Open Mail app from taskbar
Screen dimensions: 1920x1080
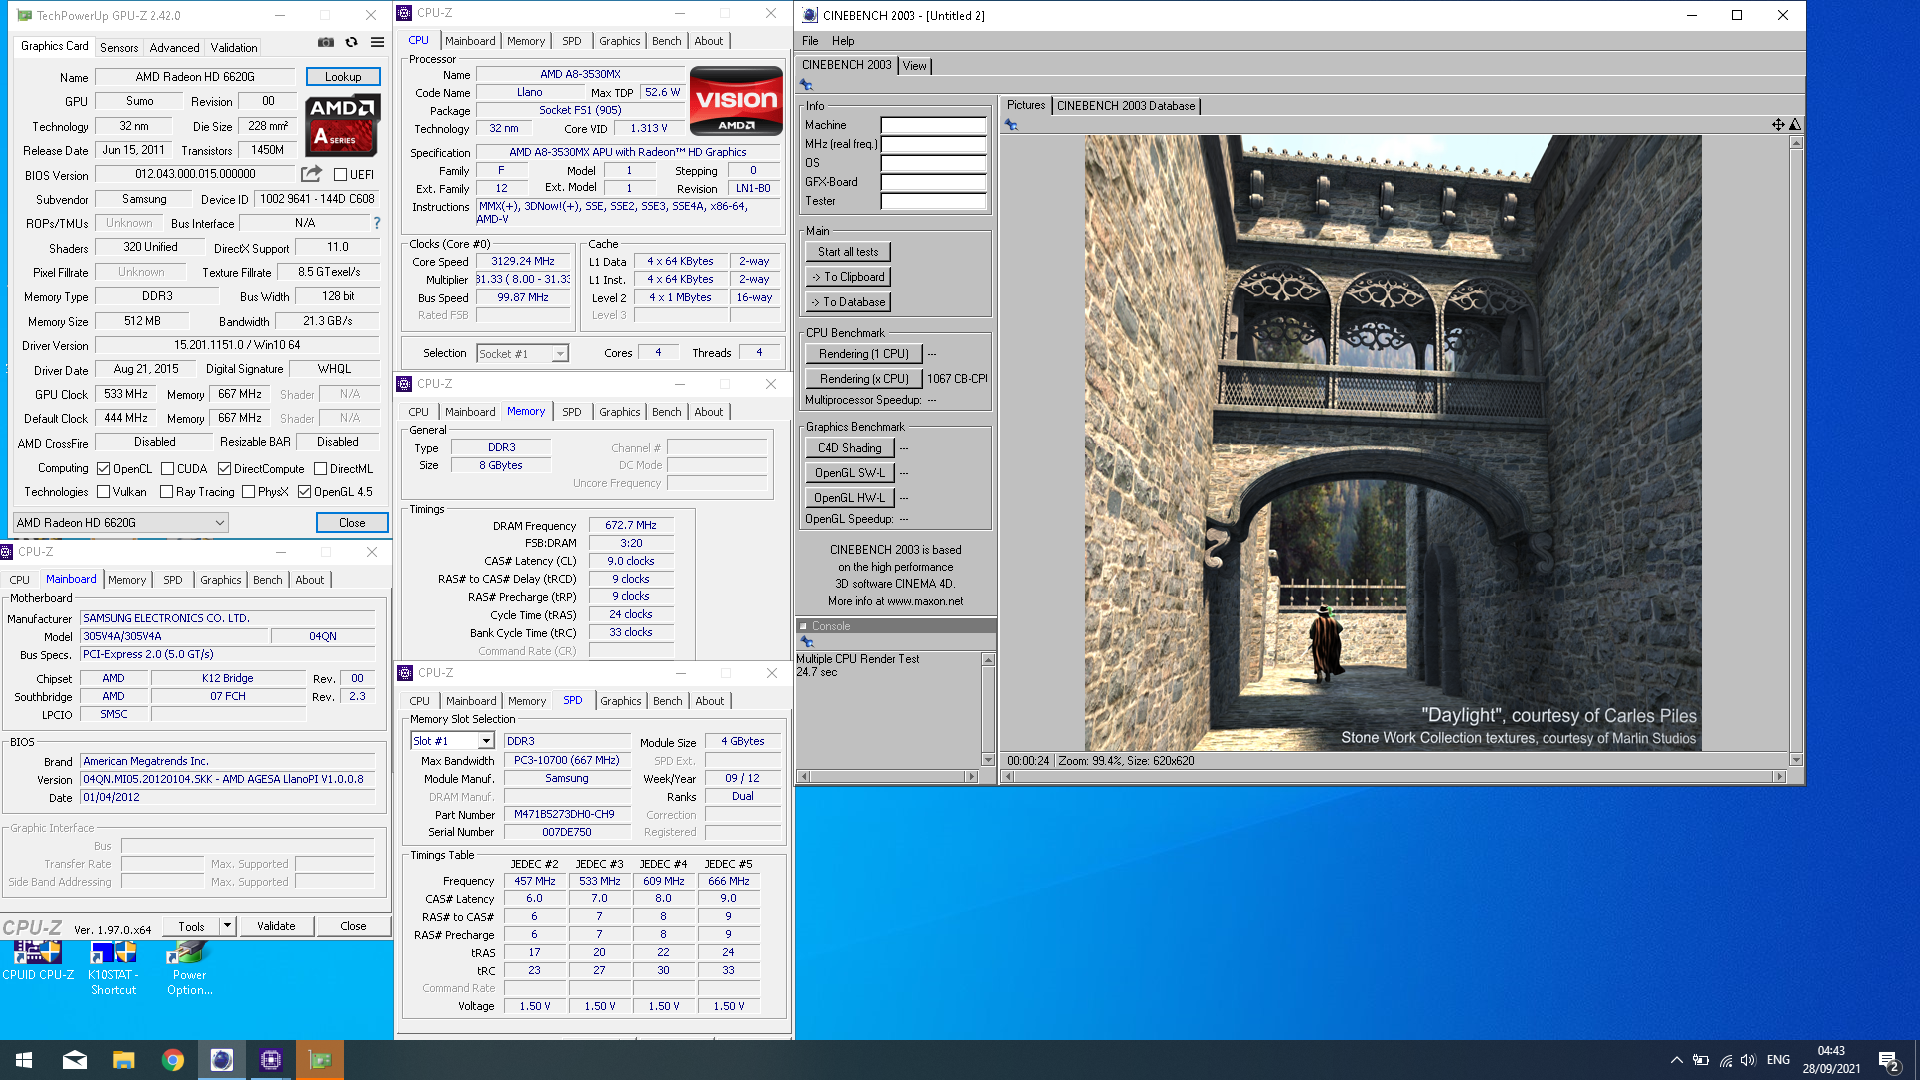click(x=75, y=1060)
